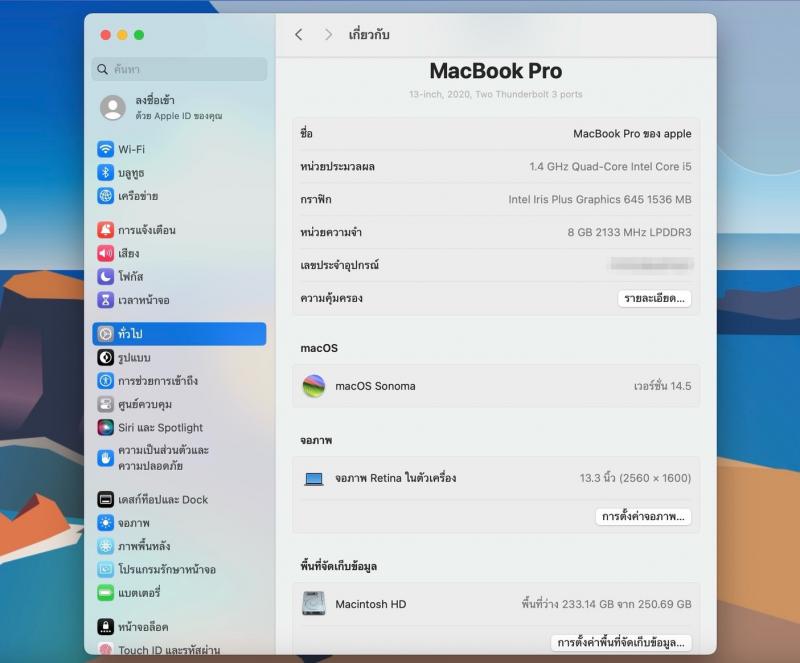Open the Appearance icon (รูปแบบ)
This screenshot has height=663, width=800.
106,357
